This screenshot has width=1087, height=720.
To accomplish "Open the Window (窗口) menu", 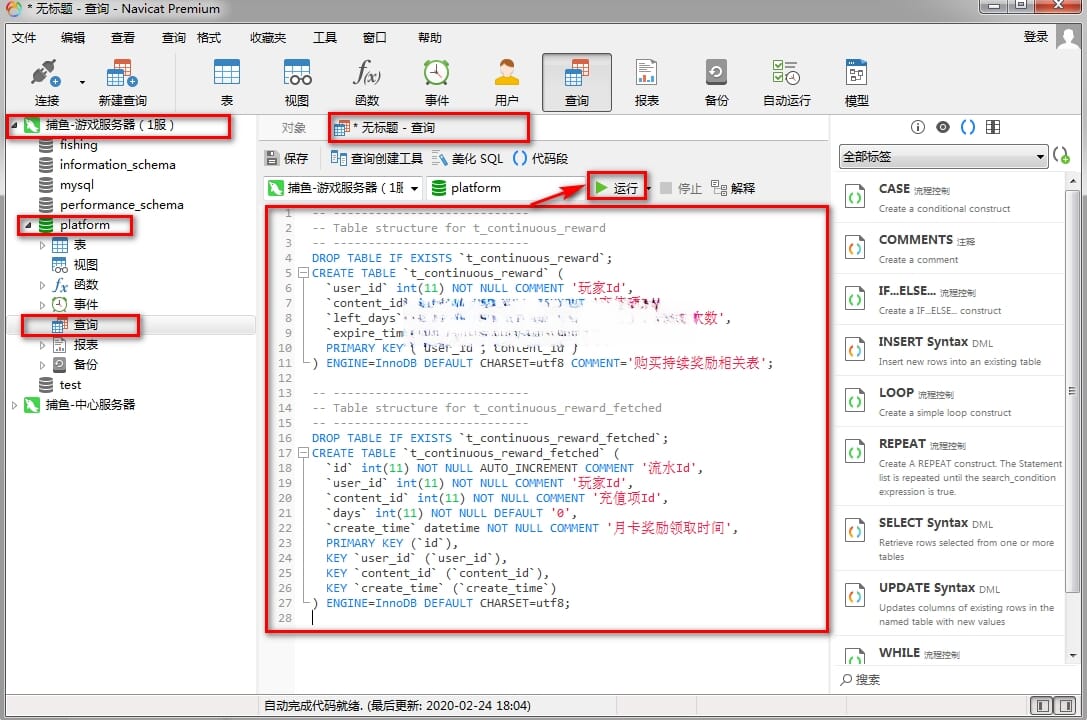I will click(374, 37).
